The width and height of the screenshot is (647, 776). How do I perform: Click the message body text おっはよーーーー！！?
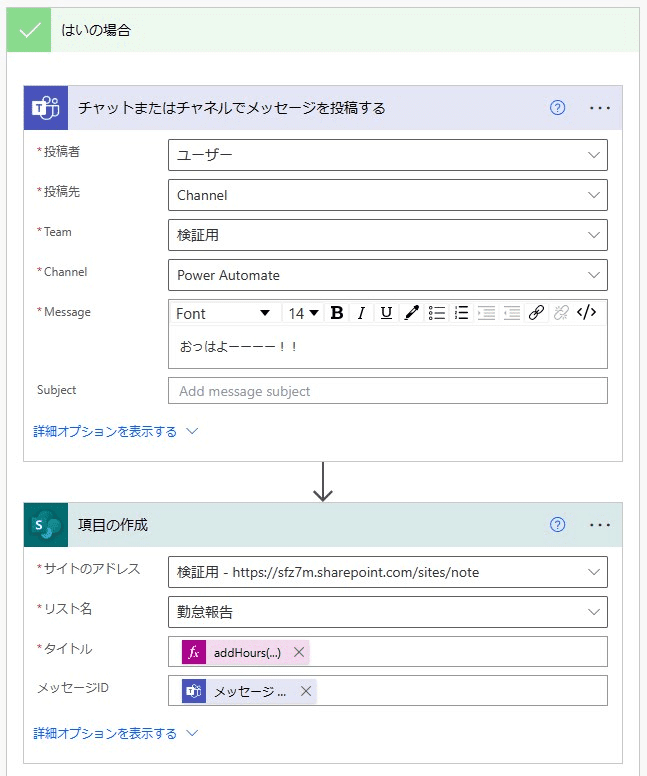point(238,346)
